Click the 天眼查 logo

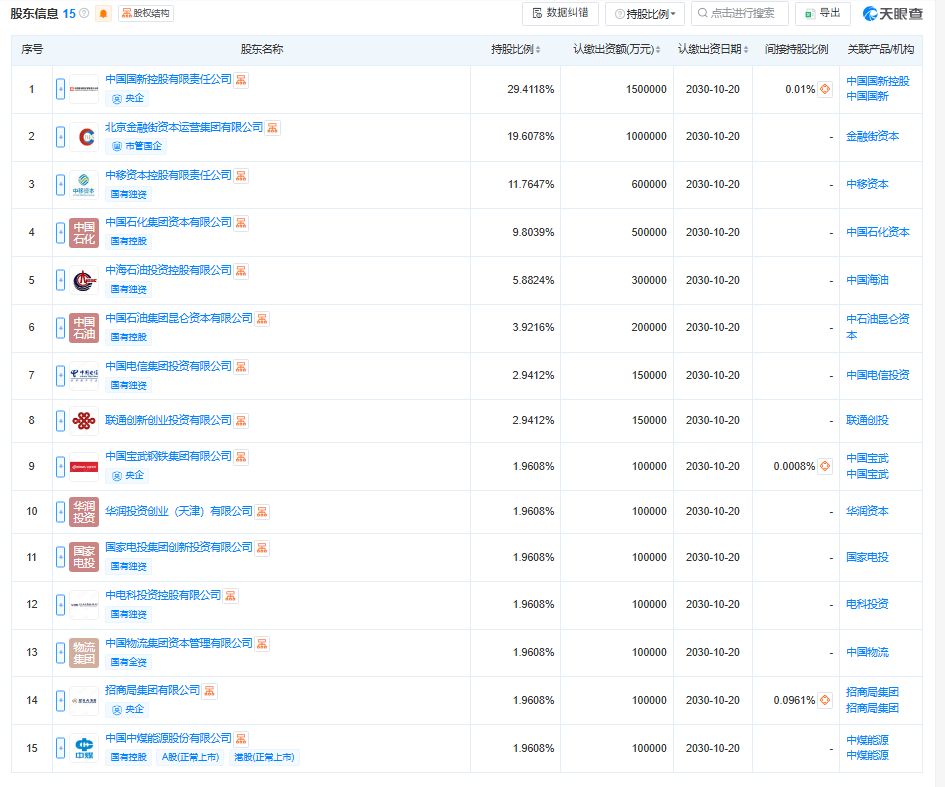pos(893,14)
